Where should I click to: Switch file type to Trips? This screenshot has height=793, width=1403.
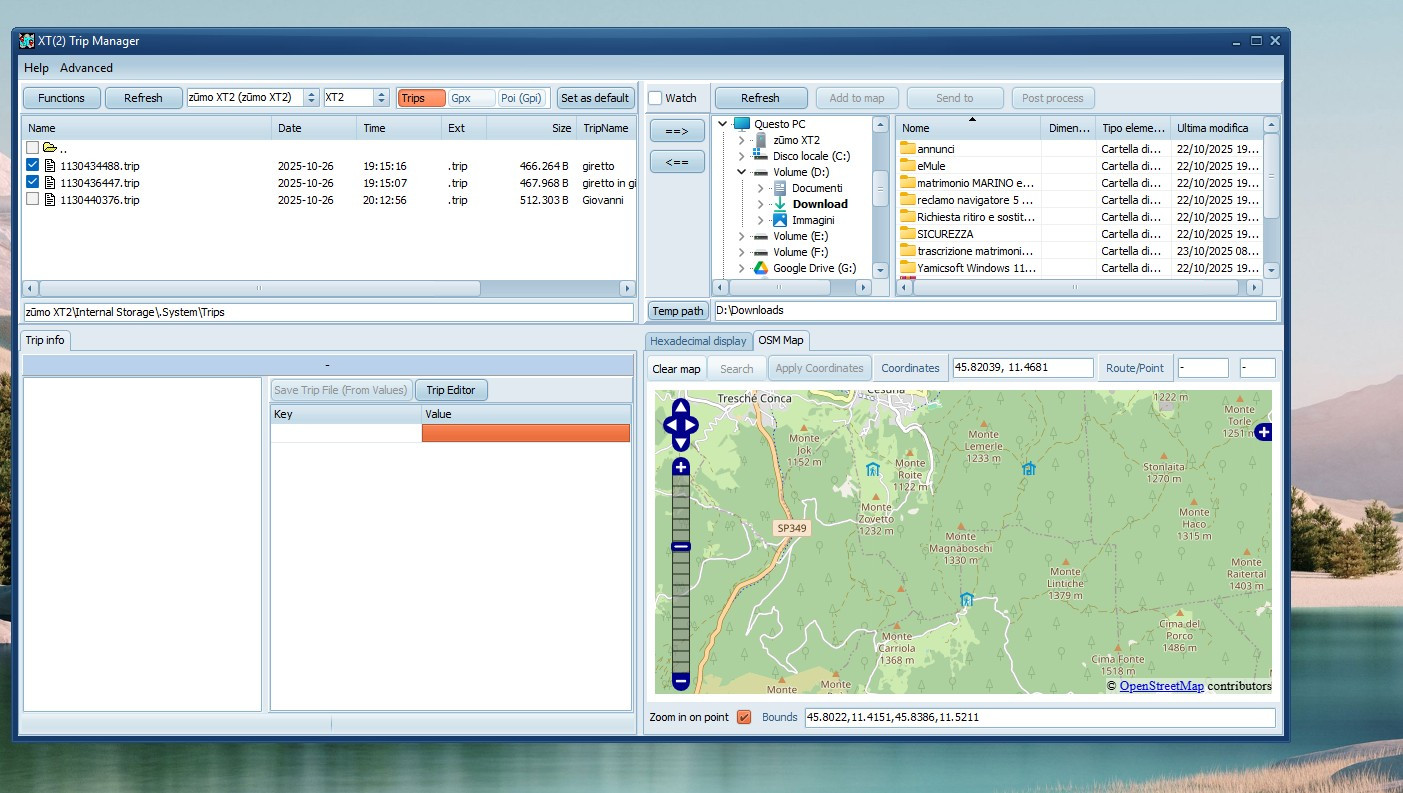[x=421, y=98]
